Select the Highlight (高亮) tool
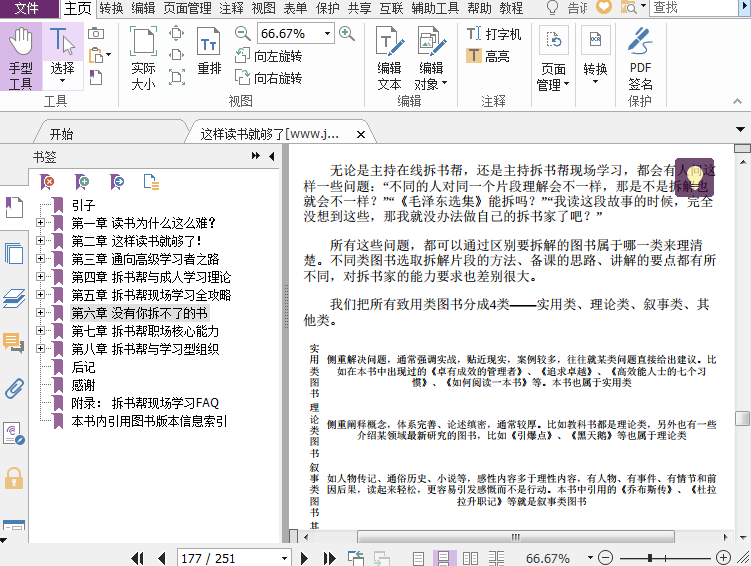The image size is (751, 566). [x=488, y=56]
